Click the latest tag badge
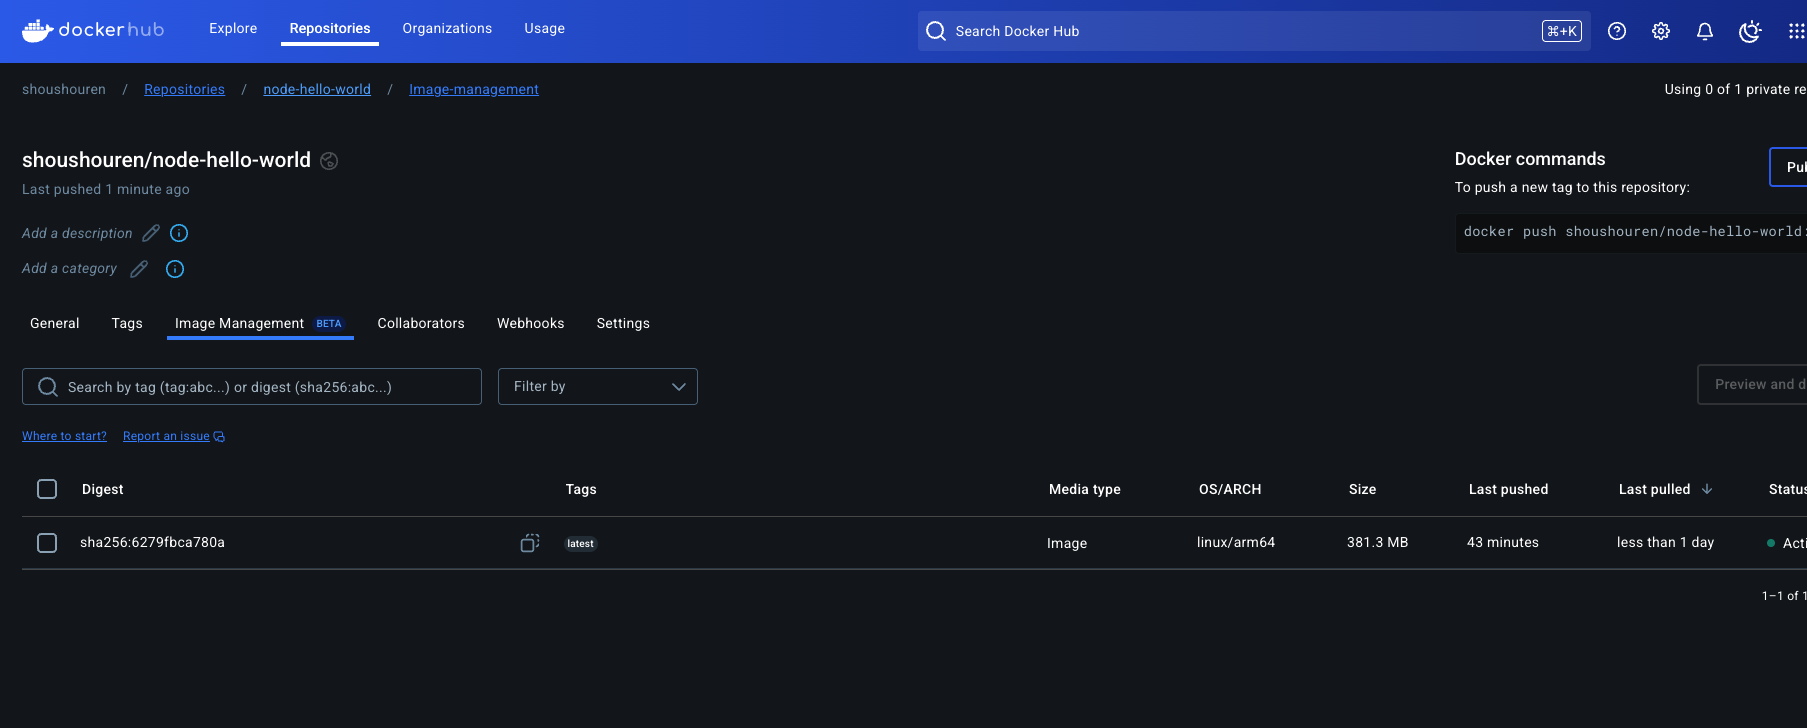The width and height of the screenshot is (1807, 728). pos(581,543)
